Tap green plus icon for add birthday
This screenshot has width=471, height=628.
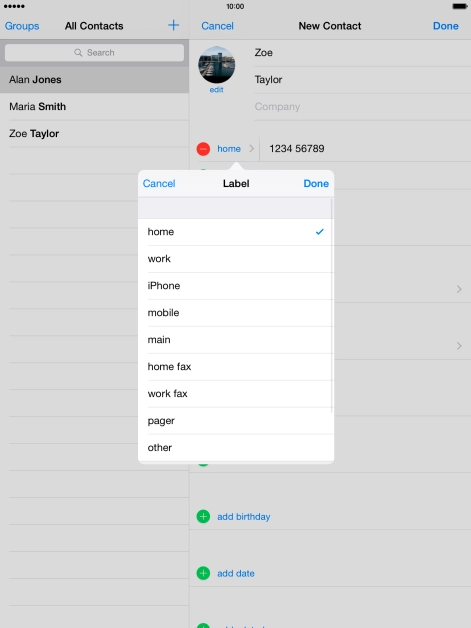pyautogui.click(x=203, y=516)
